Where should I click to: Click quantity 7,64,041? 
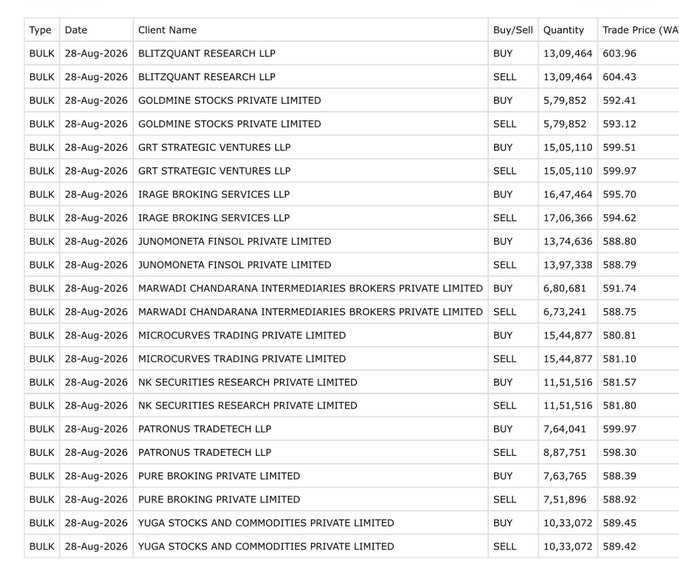565,429
